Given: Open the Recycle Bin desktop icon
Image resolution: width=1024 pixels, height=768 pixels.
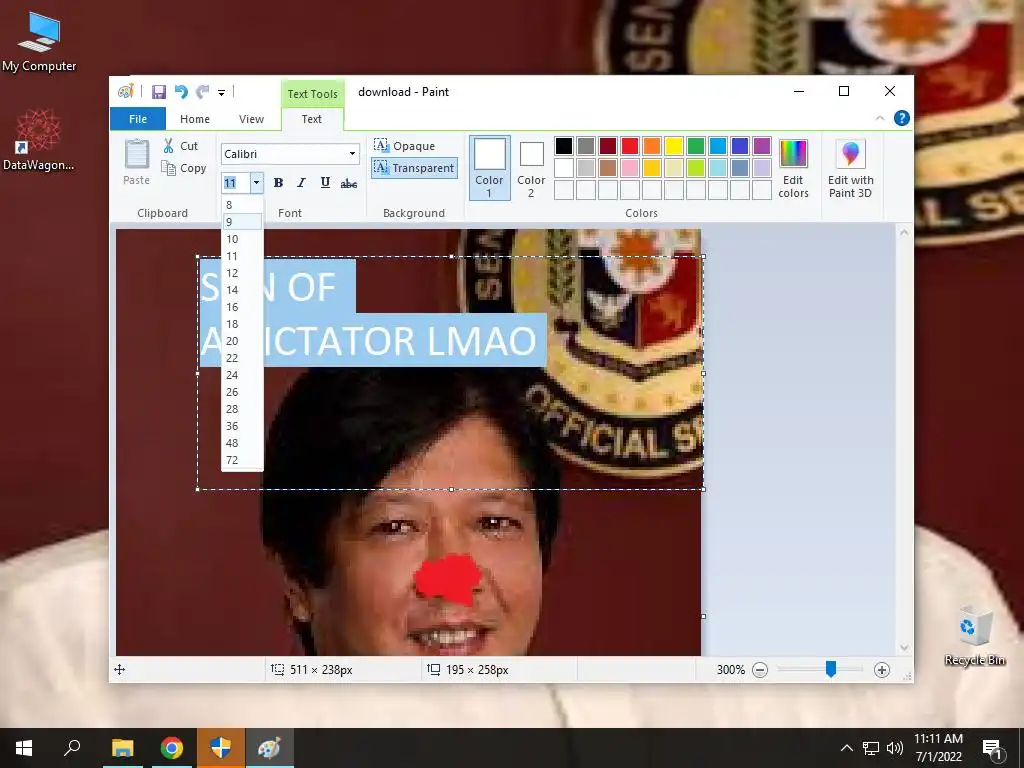Looking at the screenshot, I should (x=975, y=635).
